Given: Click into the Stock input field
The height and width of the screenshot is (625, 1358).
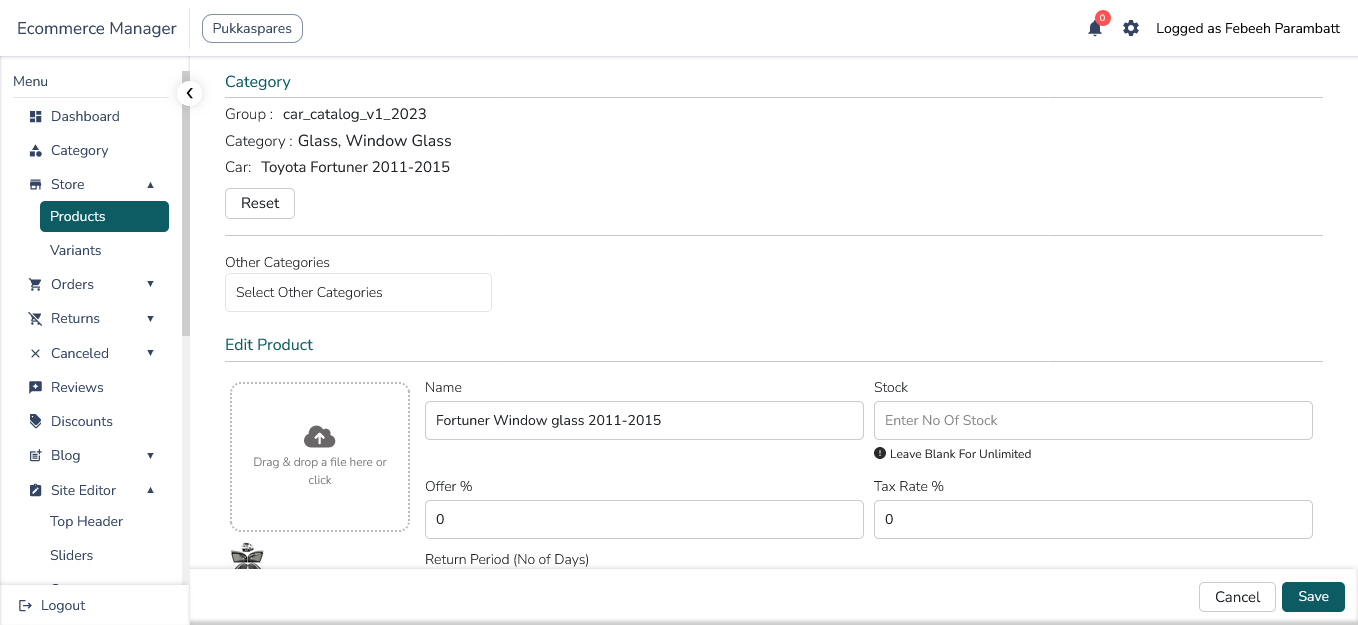Looking at the screenshot, I should (x=1092, y=421).
